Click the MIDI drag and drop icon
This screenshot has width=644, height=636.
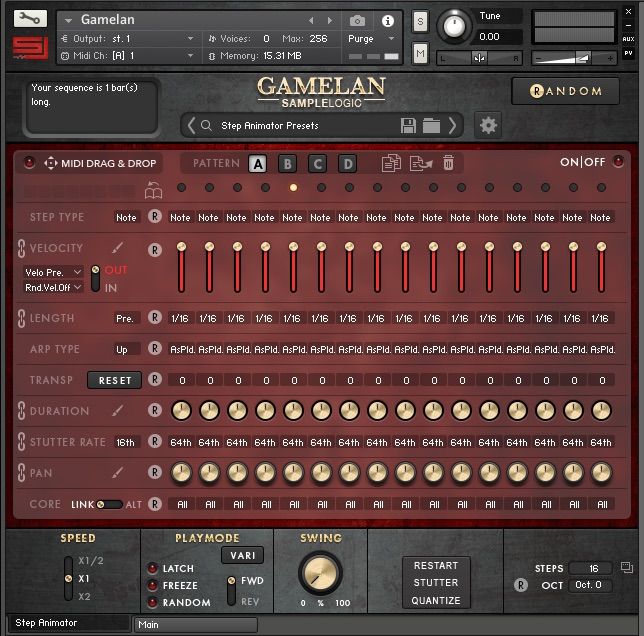pyautogui.click(x=51, y=163)
